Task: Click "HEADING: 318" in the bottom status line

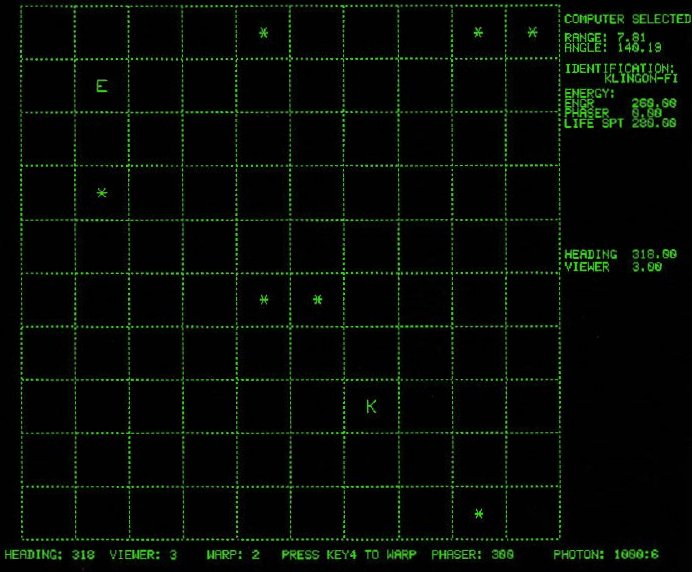Action: [x=49, y=554]
